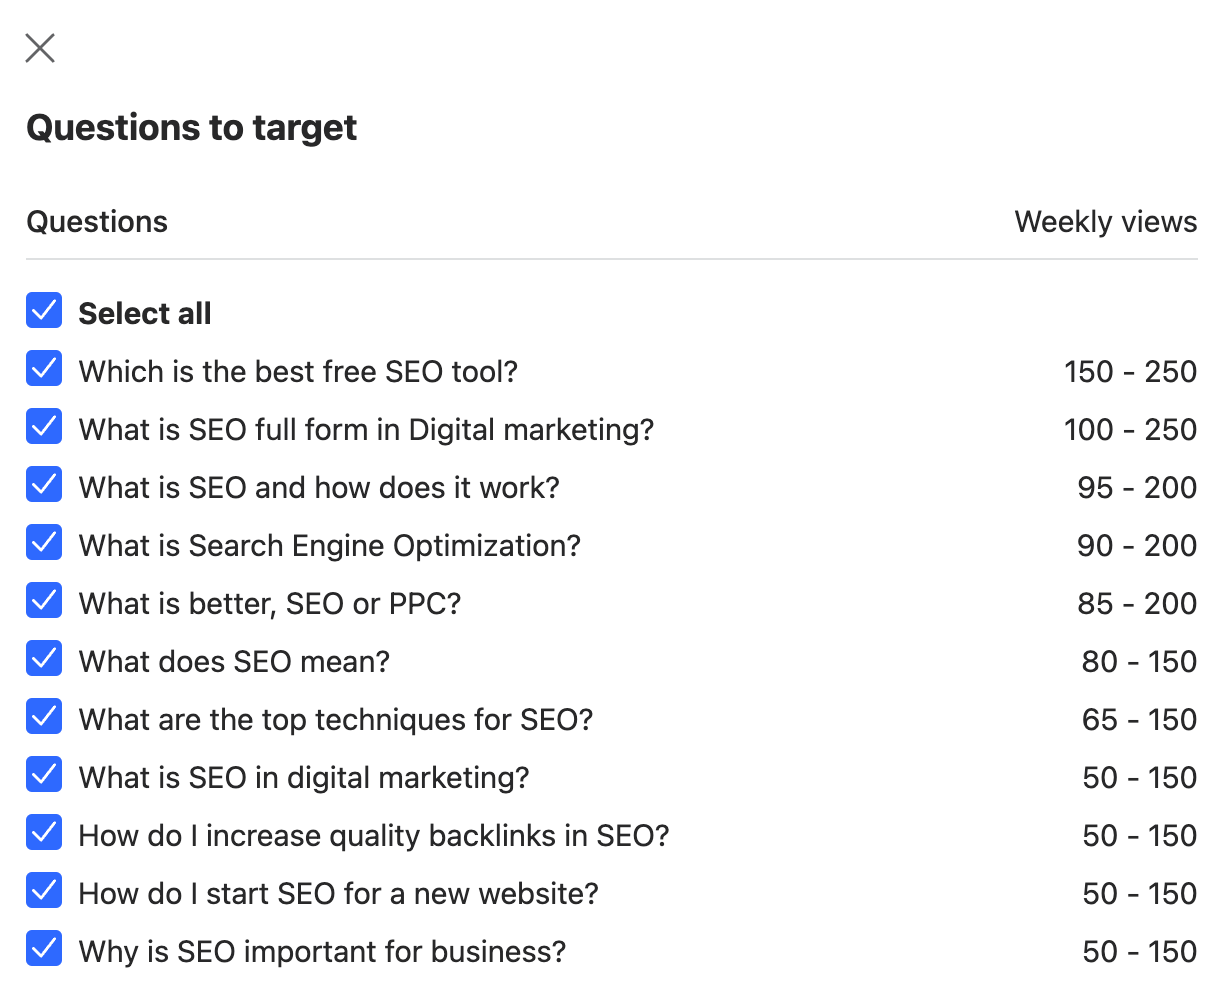Click the Weekly views column header
This screenshot has height=986, width=1226.
[x=1105, y=221]
